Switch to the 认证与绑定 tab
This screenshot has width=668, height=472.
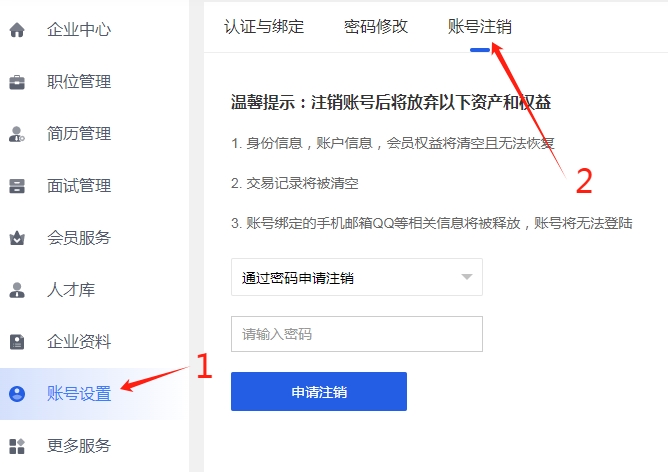point(264,27)
